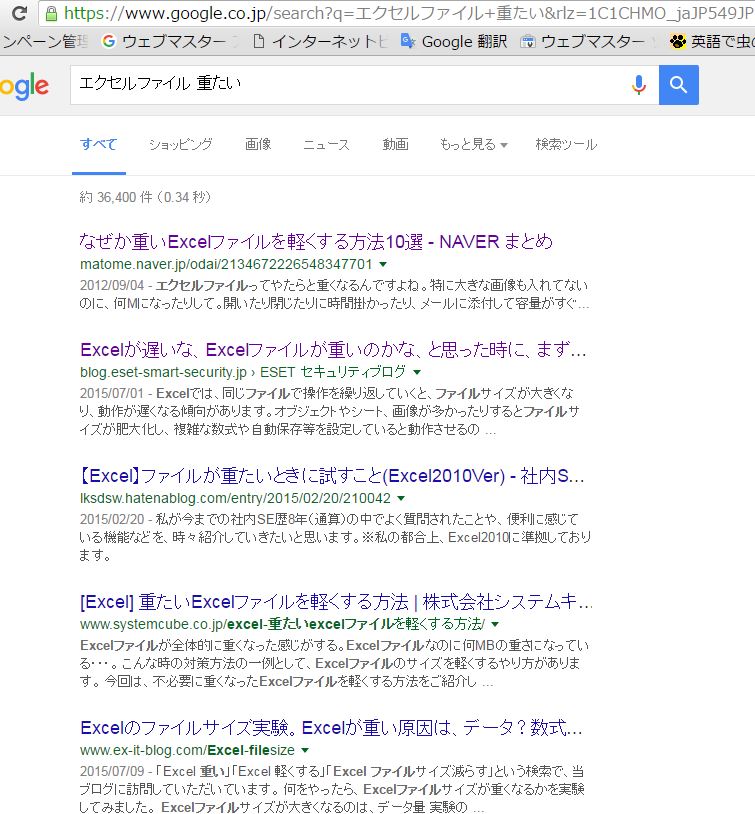Expand the もっと見る dropdown

(473, 144)
